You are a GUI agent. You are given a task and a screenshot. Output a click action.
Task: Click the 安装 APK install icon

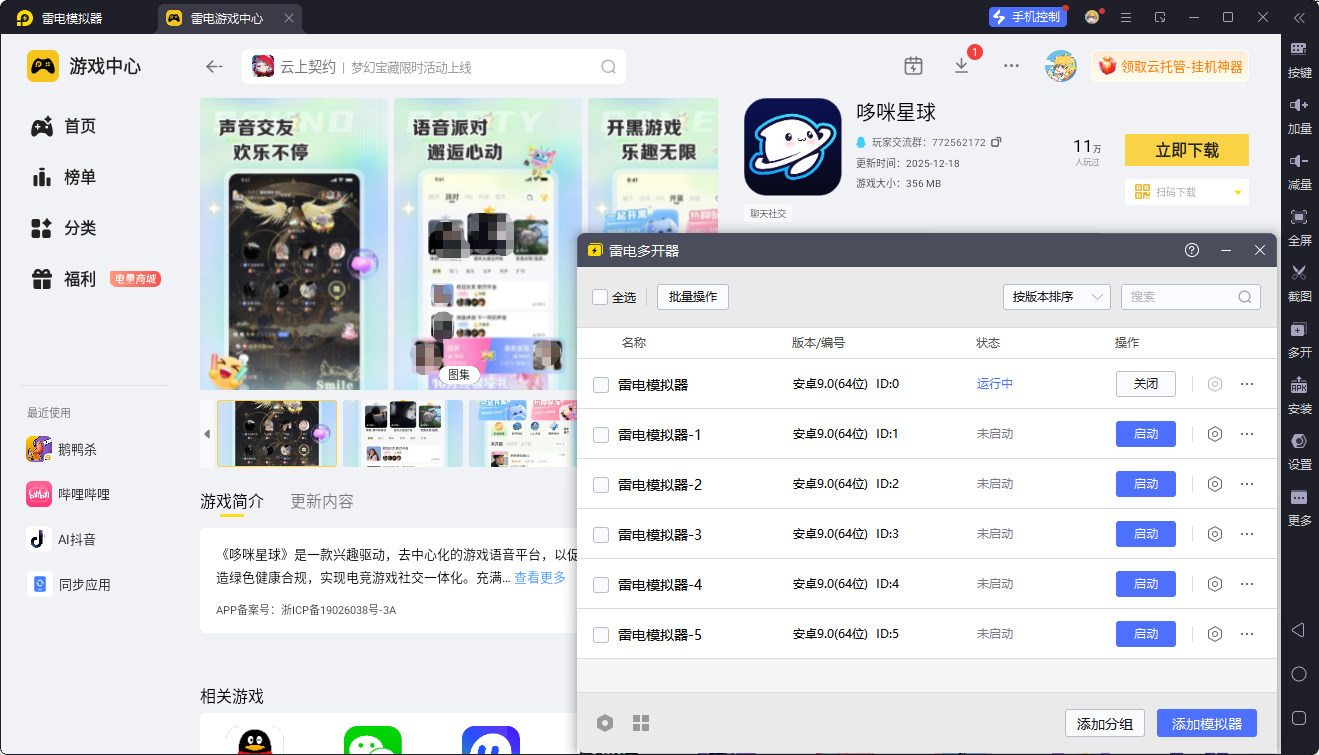pos(1299,386)
